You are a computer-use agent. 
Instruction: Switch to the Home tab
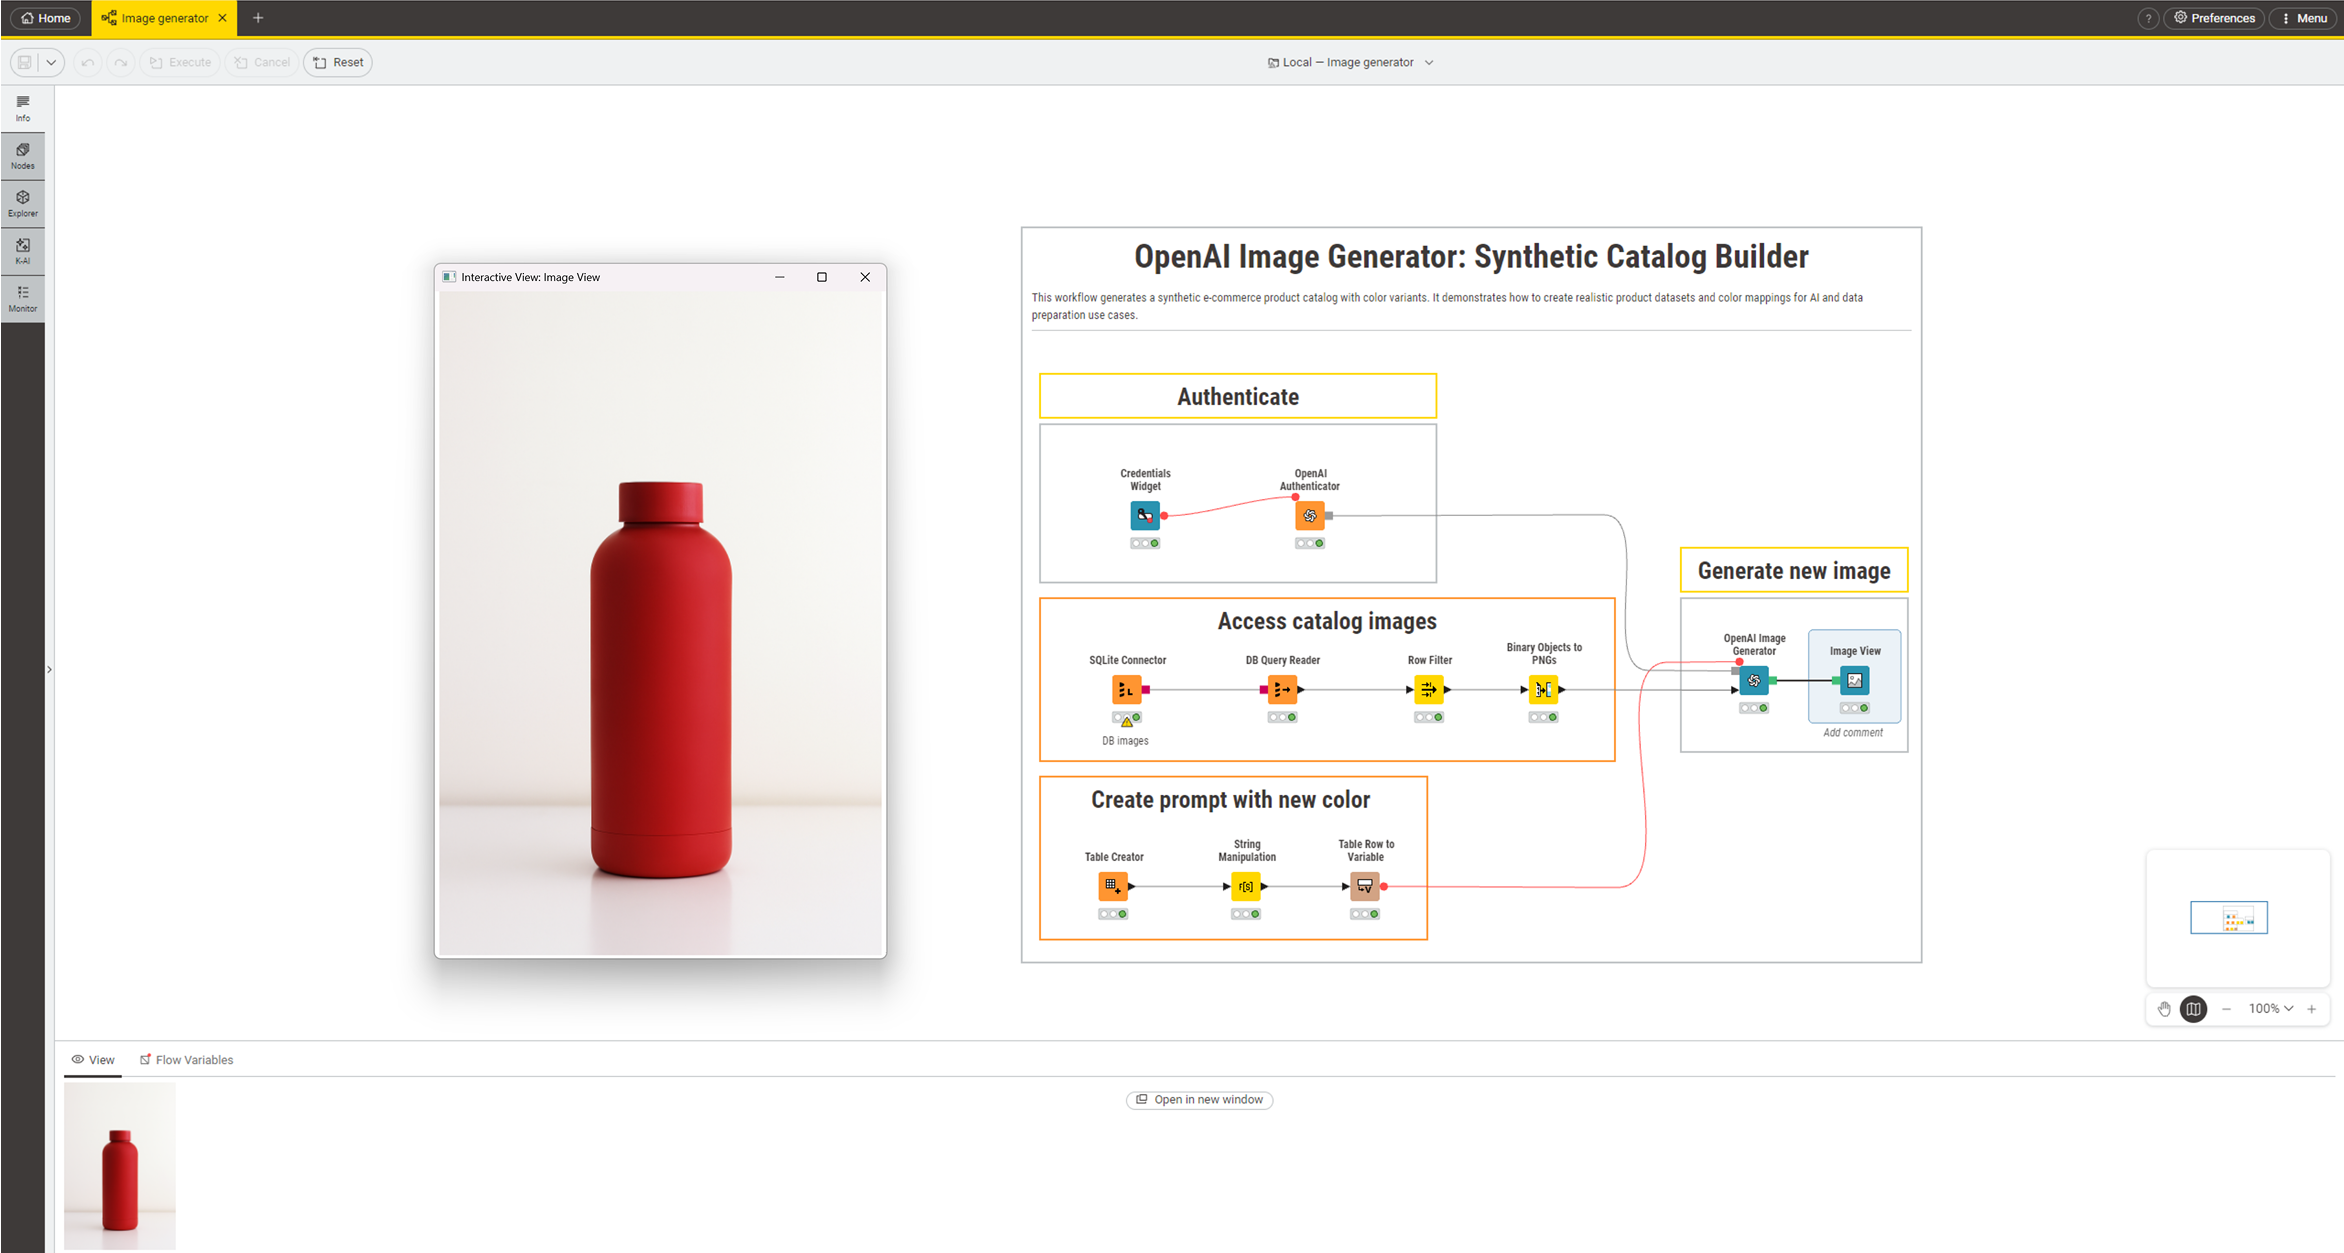click(45, 17)
